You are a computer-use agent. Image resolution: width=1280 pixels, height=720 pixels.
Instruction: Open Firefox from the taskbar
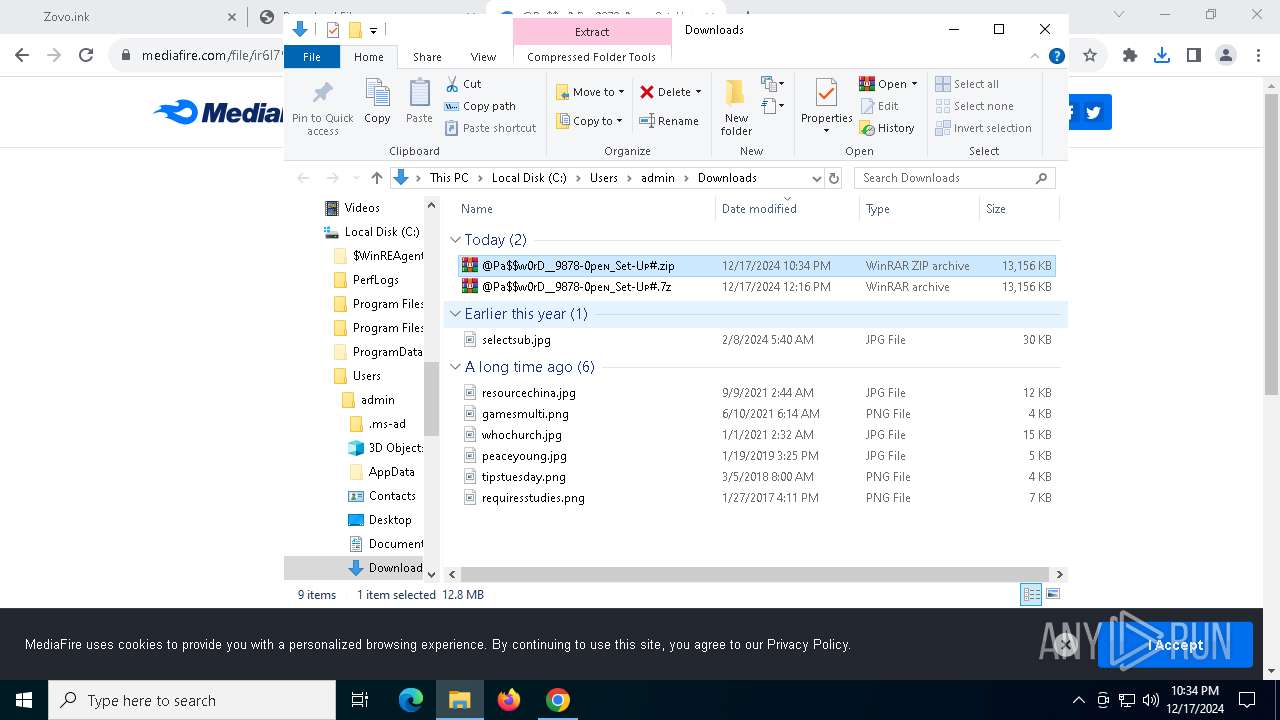(509, 700)
